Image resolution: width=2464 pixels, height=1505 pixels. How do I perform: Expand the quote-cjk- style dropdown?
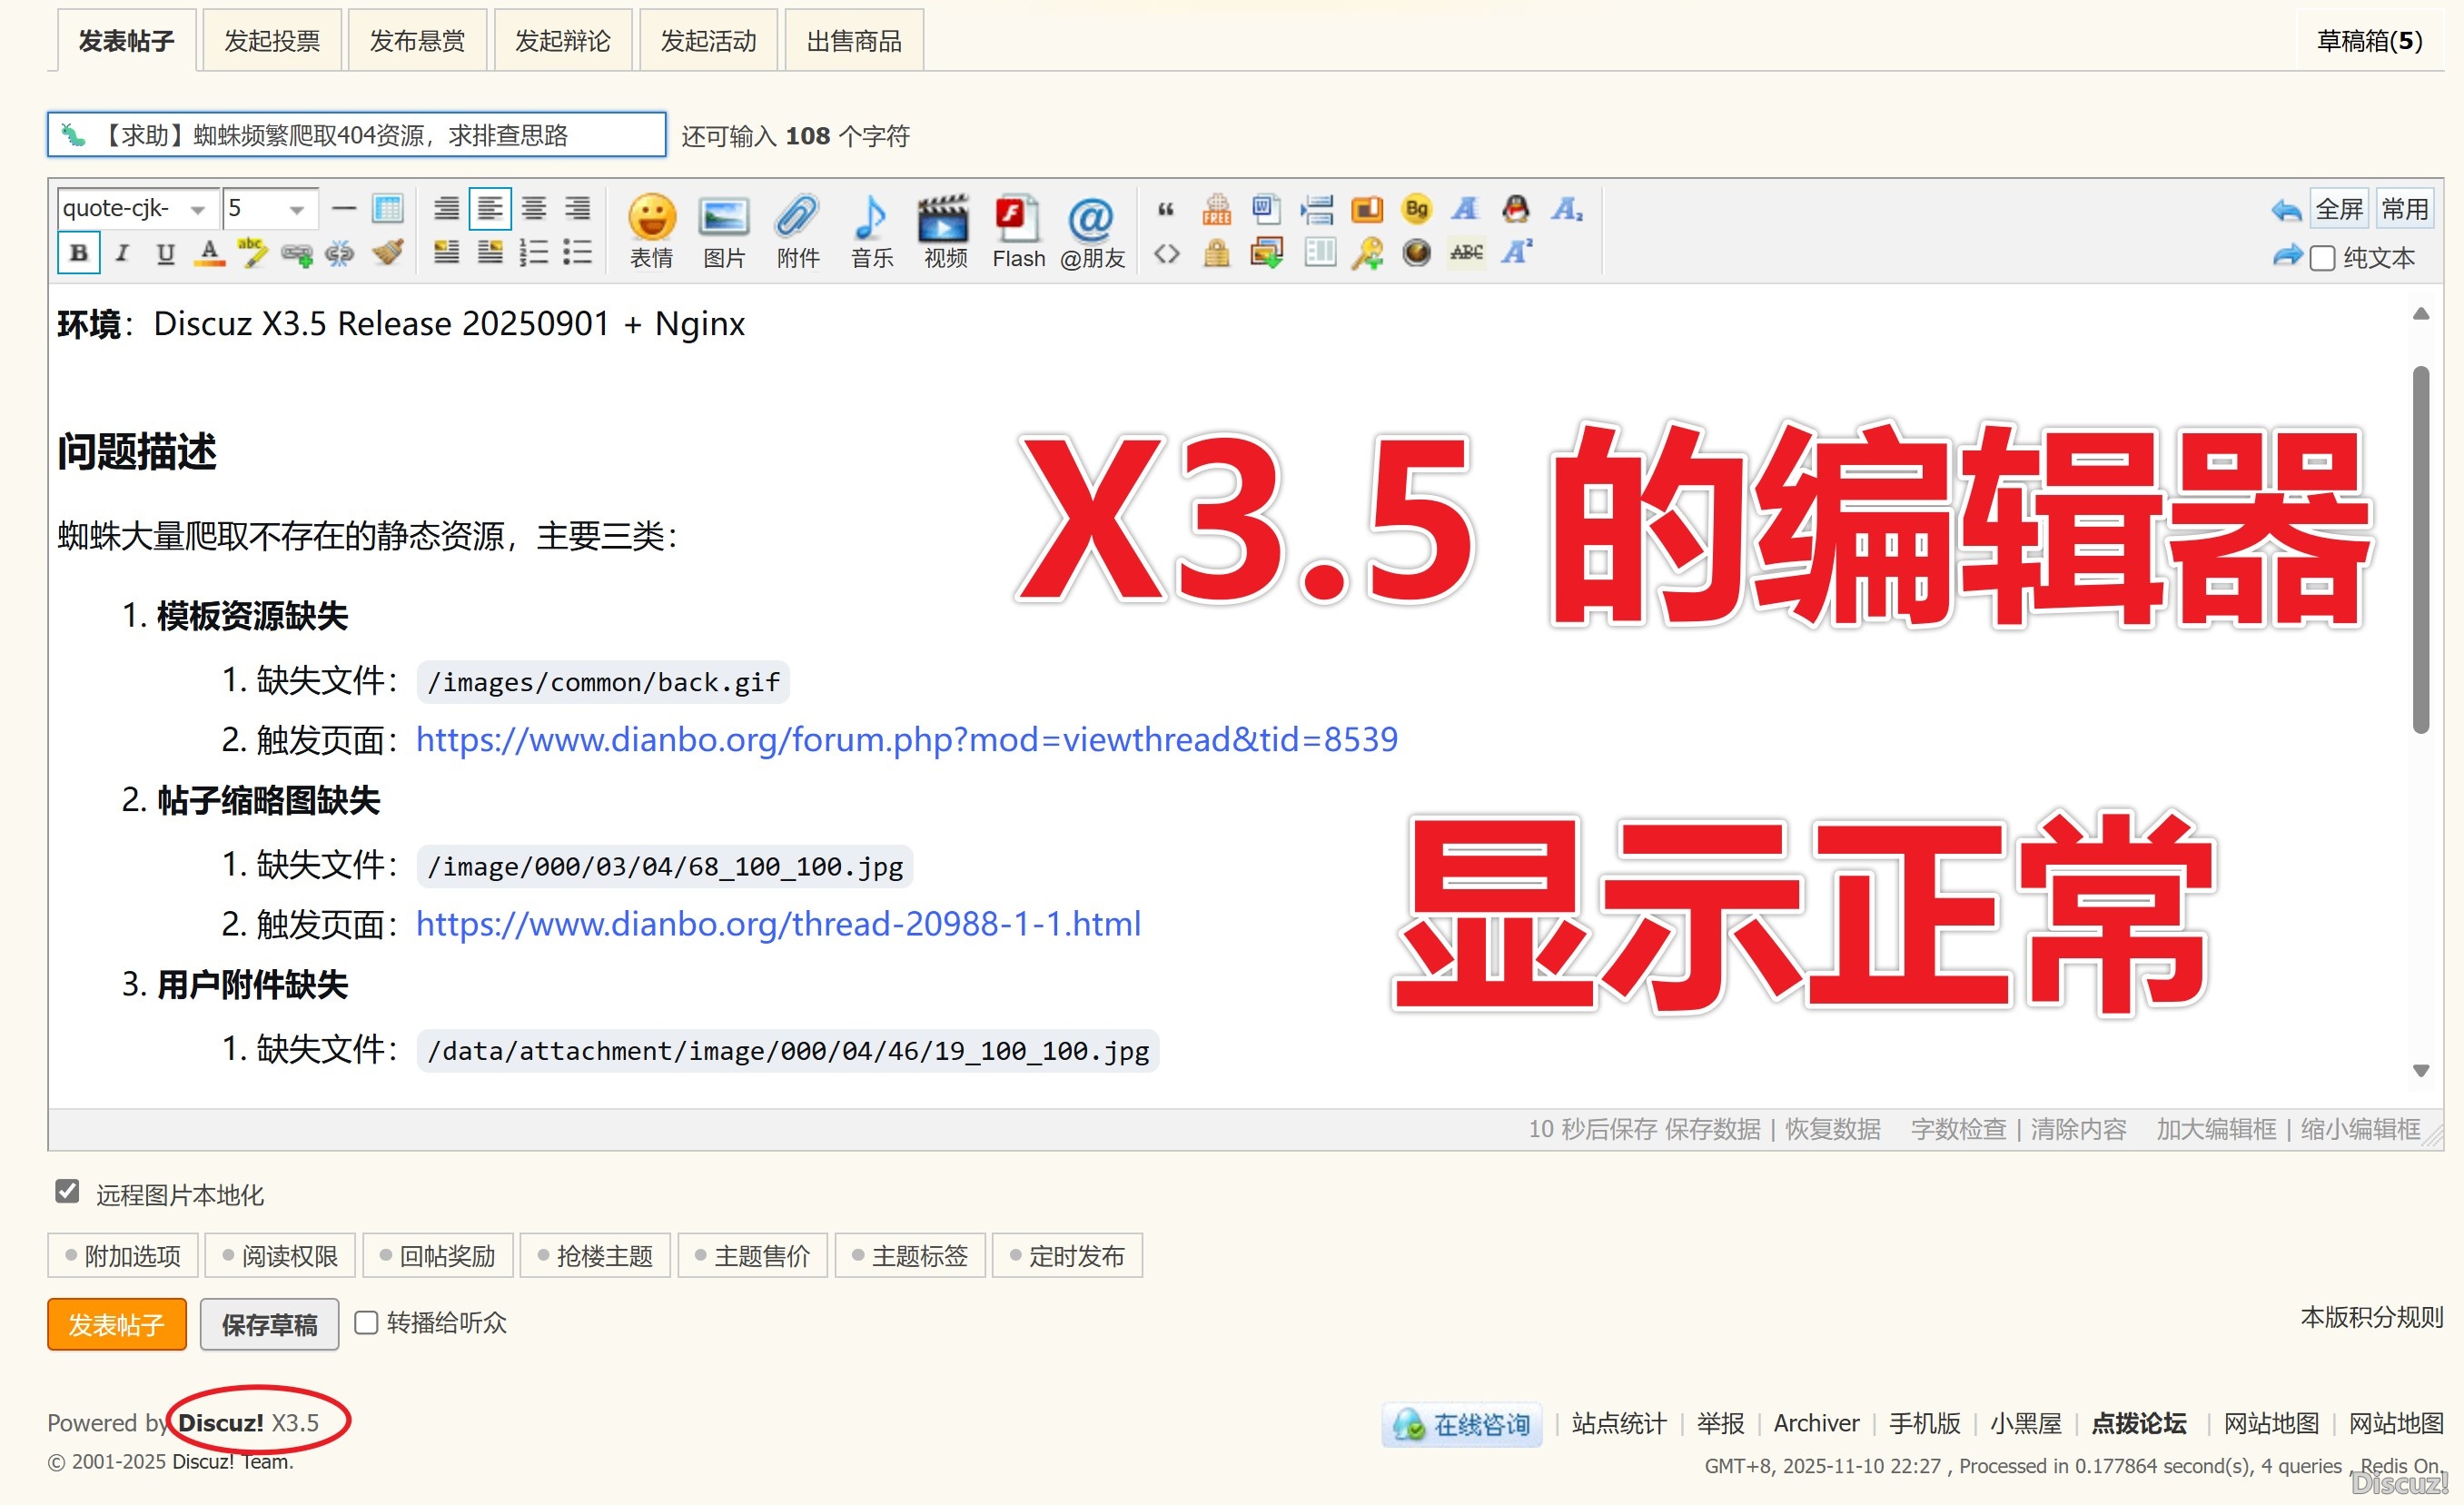coord(198,208)
